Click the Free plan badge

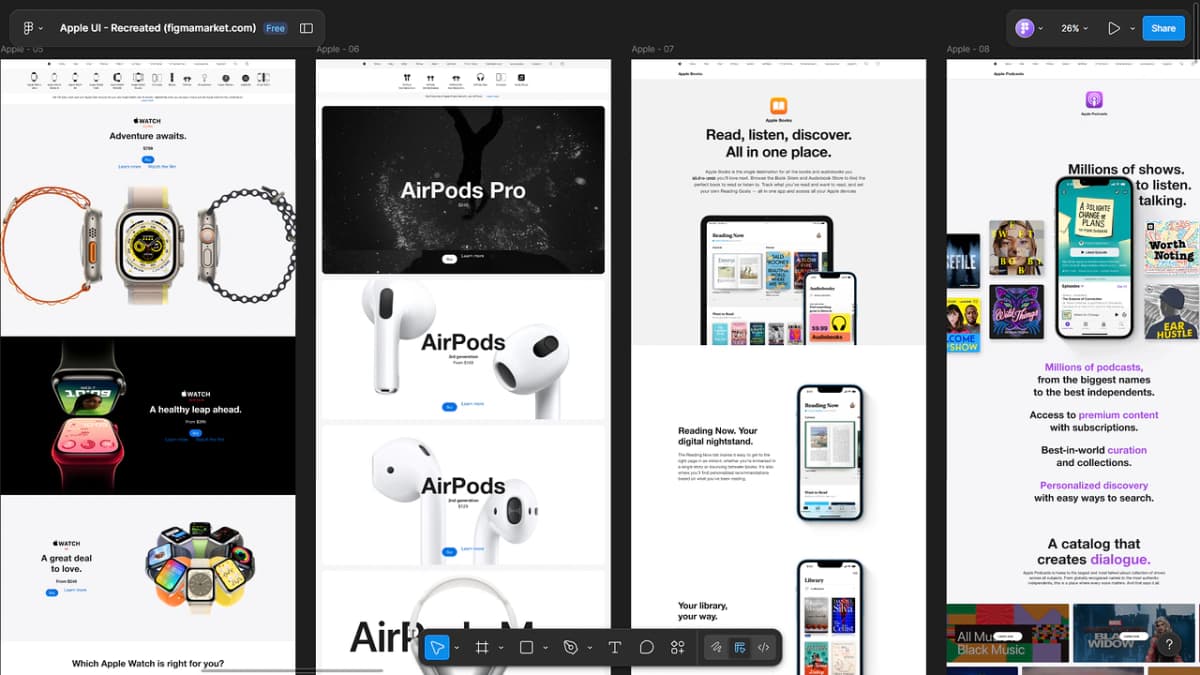[275, 28]
